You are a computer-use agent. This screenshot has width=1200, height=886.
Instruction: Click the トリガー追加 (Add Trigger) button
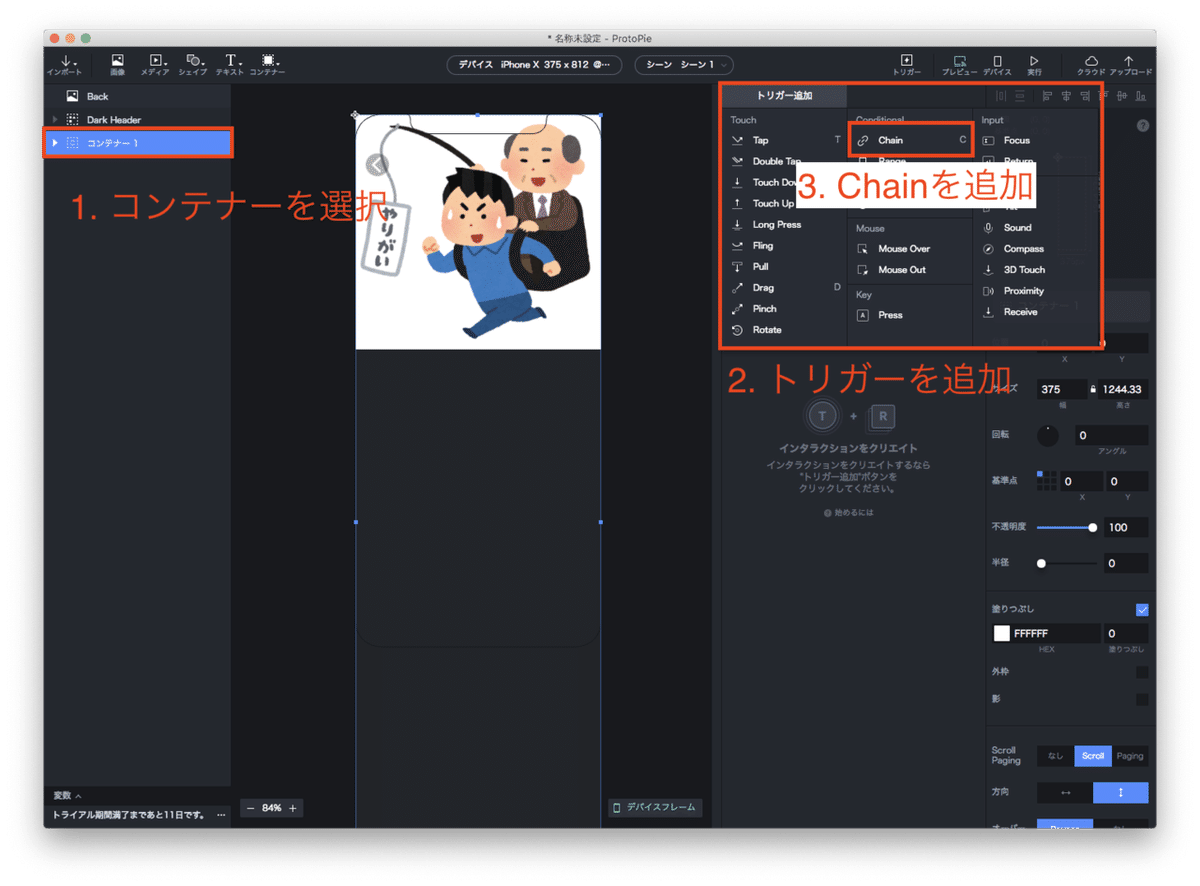click(x=784, y=96)
